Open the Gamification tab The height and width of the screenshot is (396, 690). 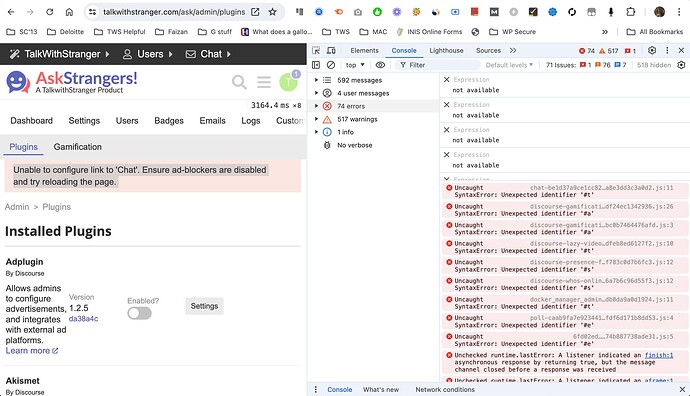[x=77, y=147]
